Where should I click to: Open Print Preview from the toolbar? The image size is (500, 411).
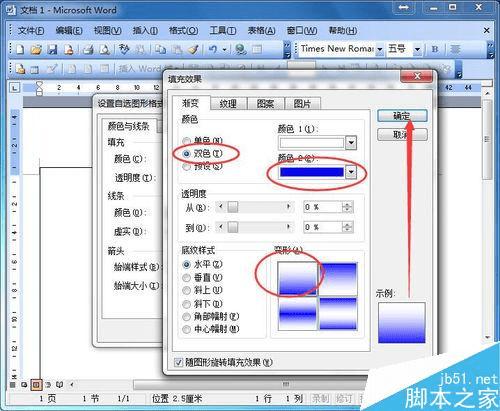click(104, 50)
